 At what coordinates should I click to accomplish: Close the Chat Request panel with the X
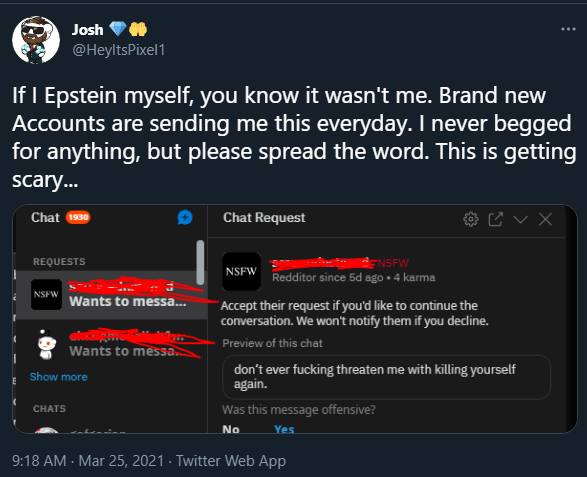pos(545,219)
